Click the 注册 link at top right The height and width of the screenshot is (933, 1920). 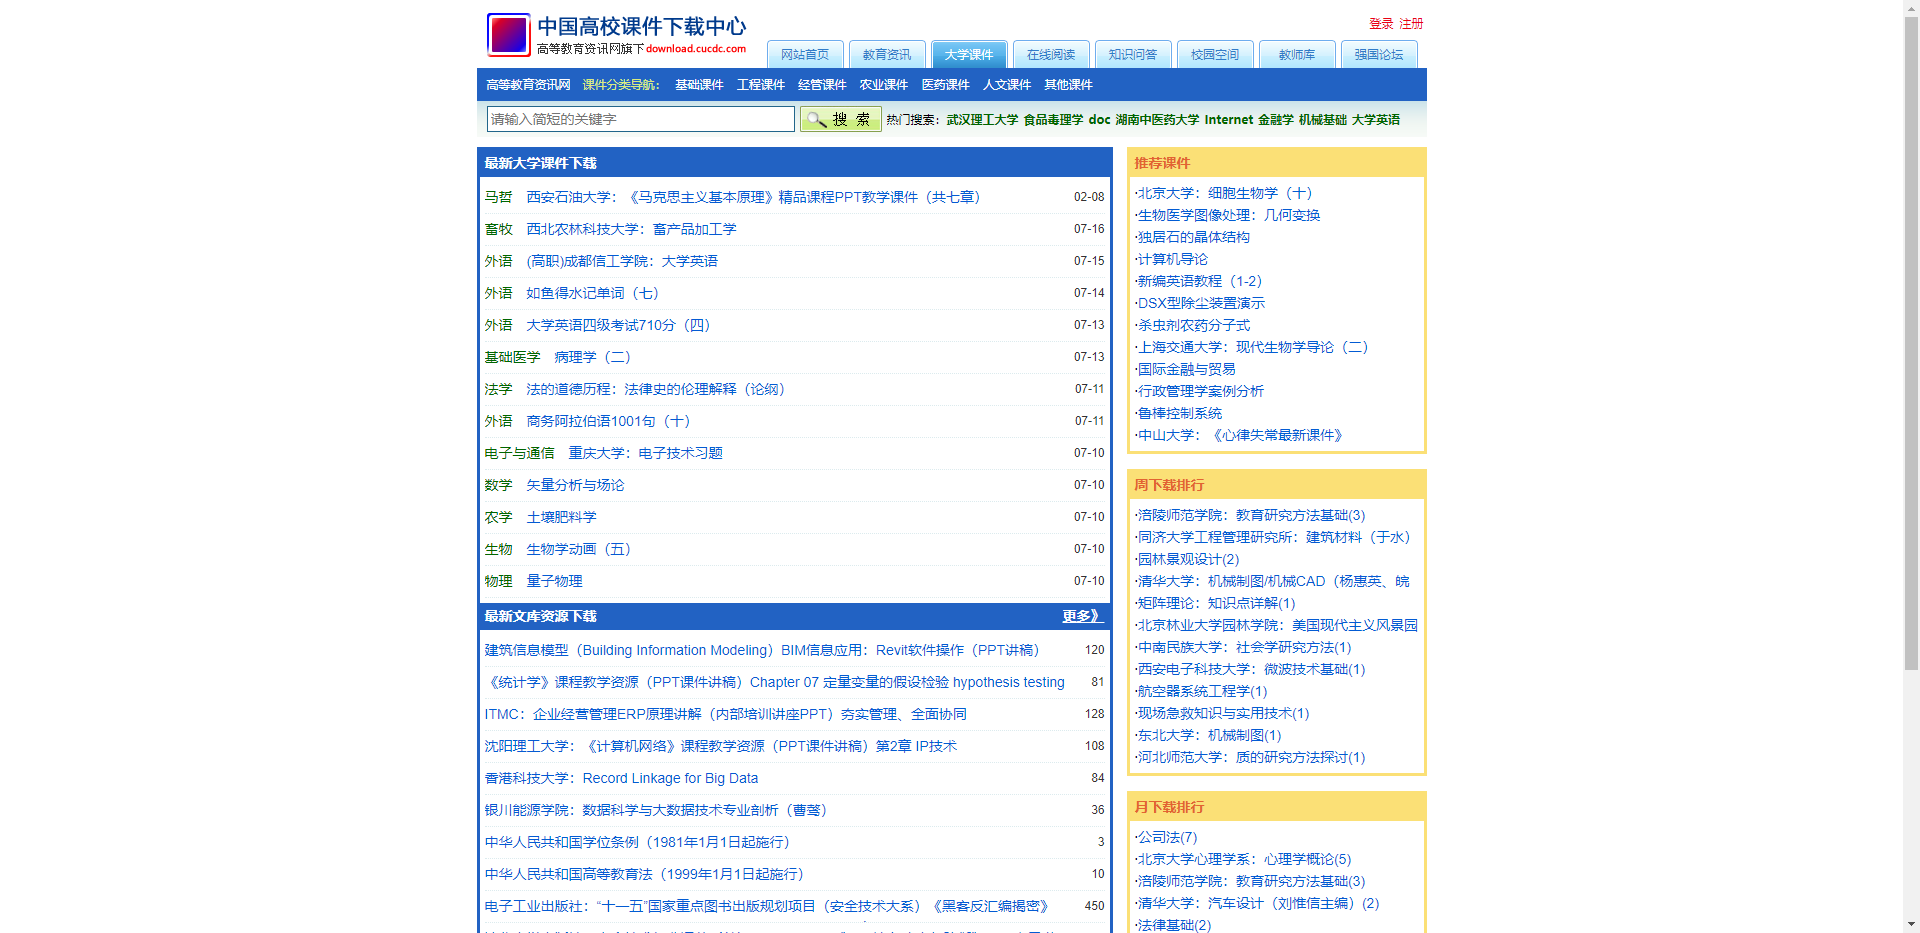(x=1410, y=23)
